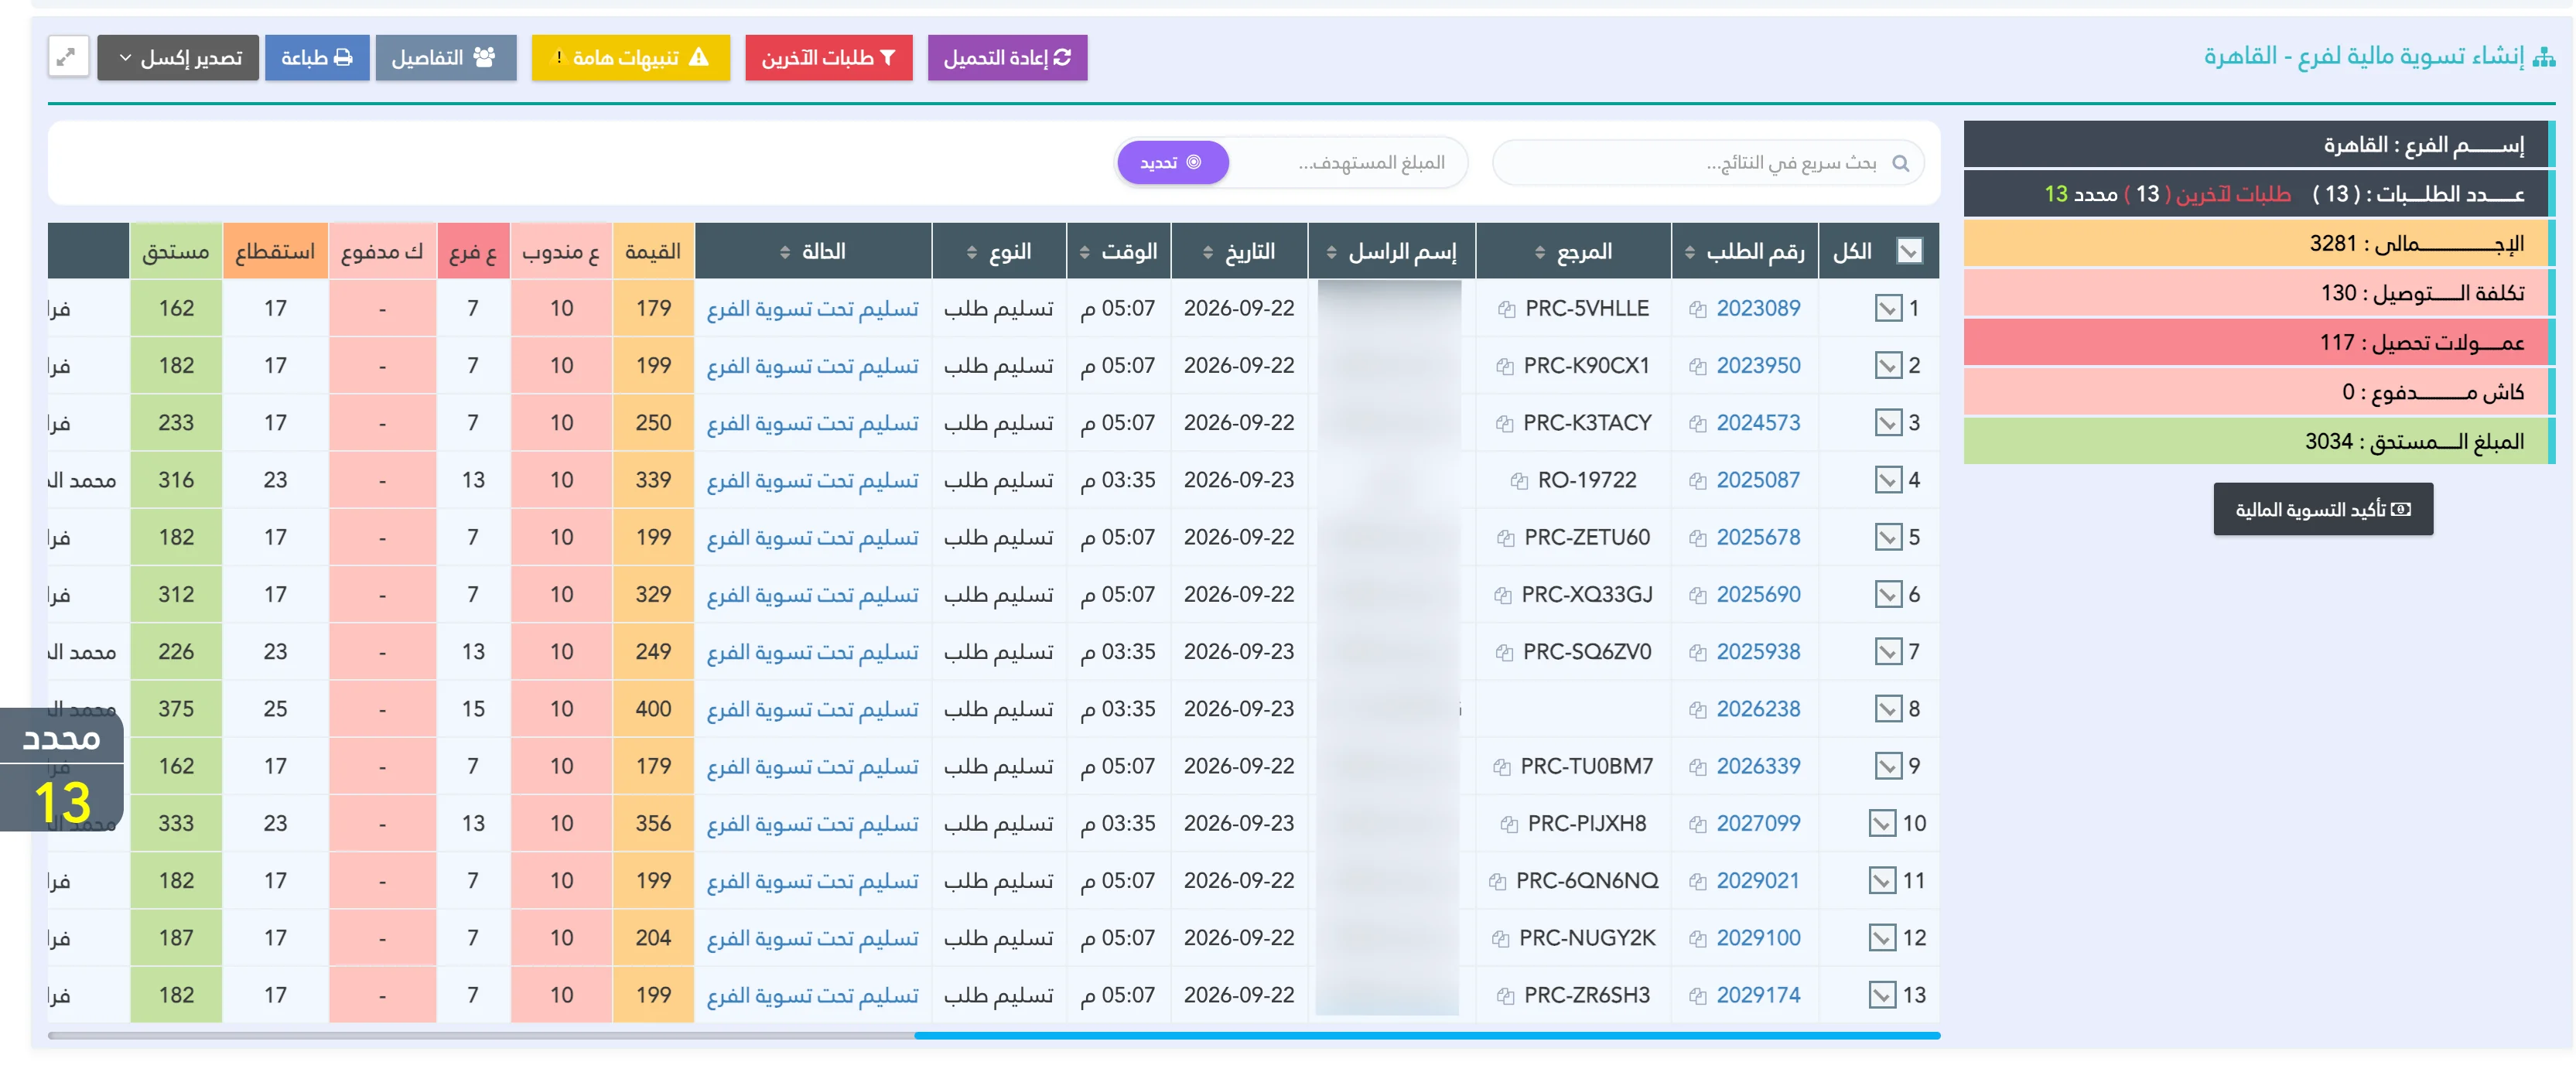Click the مستحق column header
This screenshot has height=1079, width=2576.
(x=176, y=251)
